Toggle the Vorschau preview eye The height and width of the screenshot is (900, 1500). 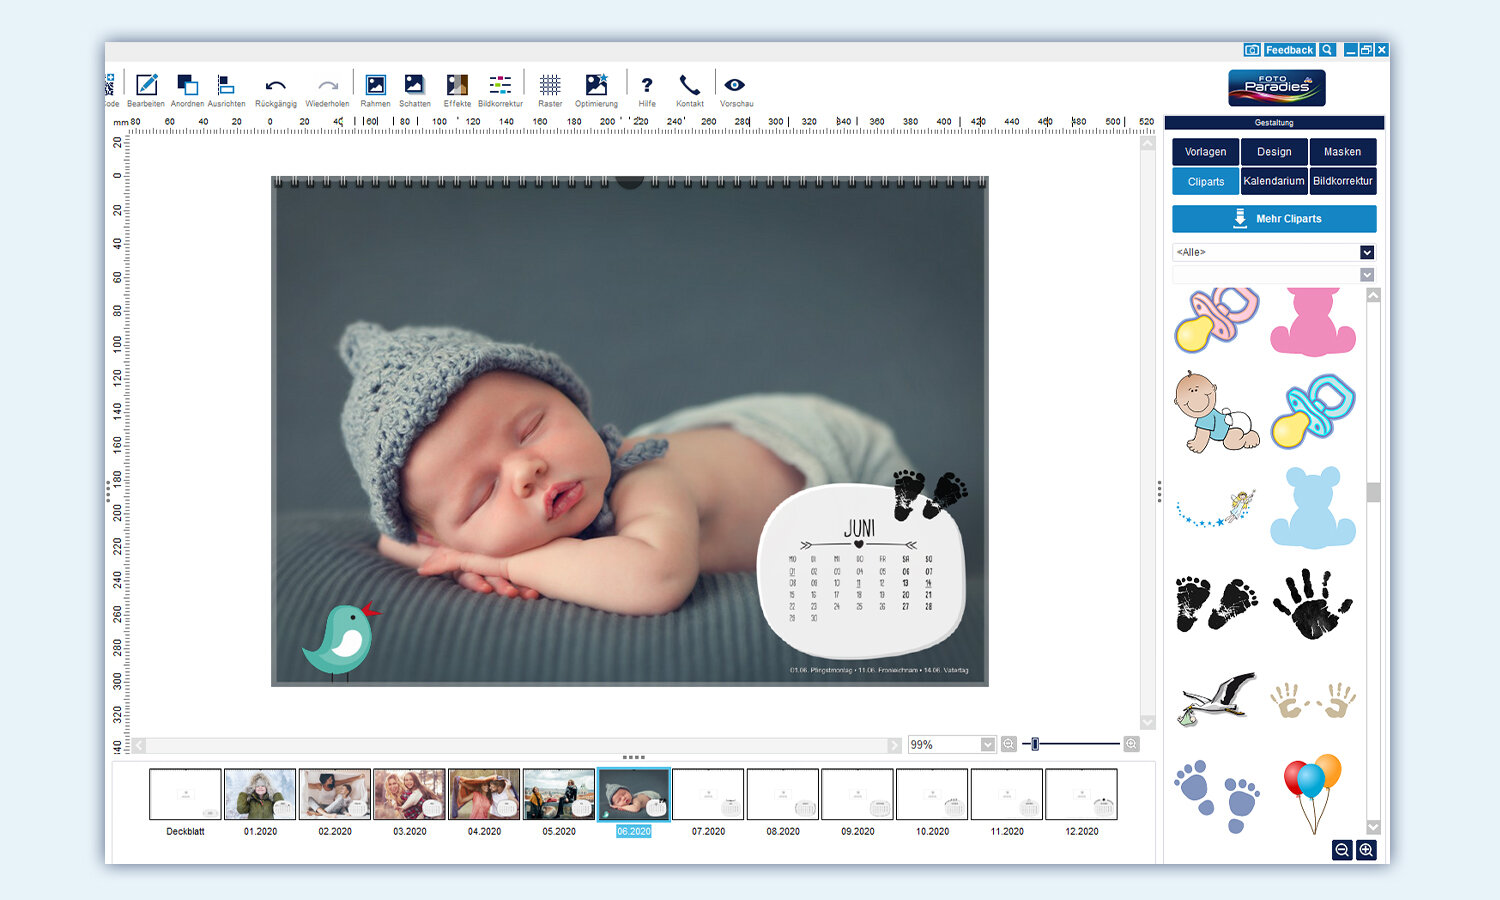pos(735,86)
